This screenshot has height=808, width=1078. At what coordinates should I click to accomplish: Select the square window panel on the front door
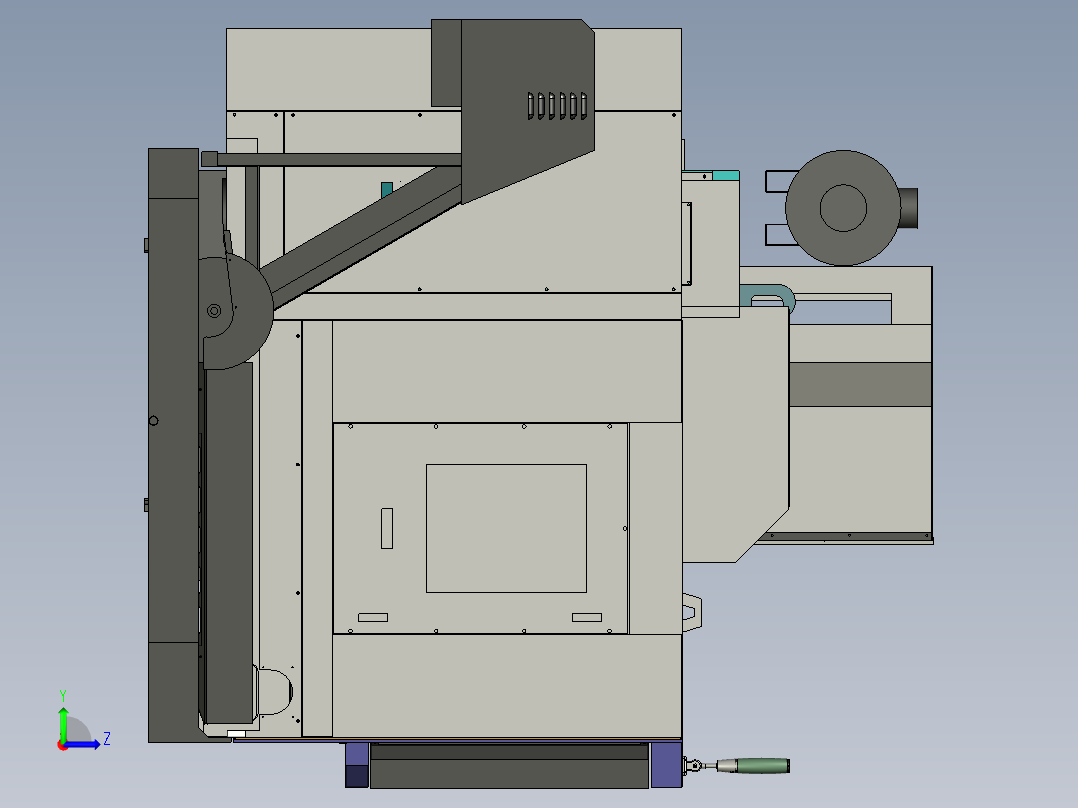click(x=506, y=528)
